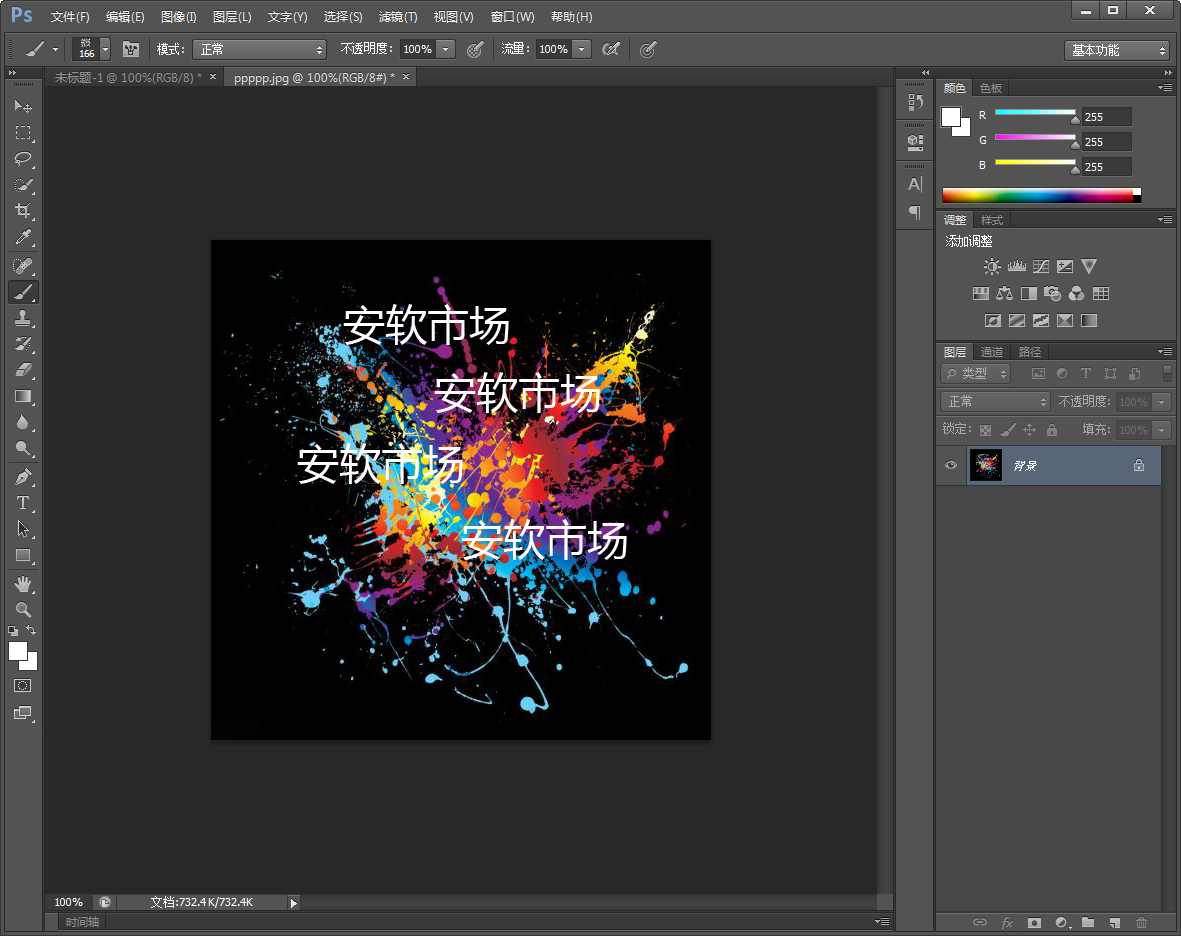The image size is (1181, 936).
Task: Toggle Background layer visibility eye
Action: pyautogui.click(x=951, y=465)
